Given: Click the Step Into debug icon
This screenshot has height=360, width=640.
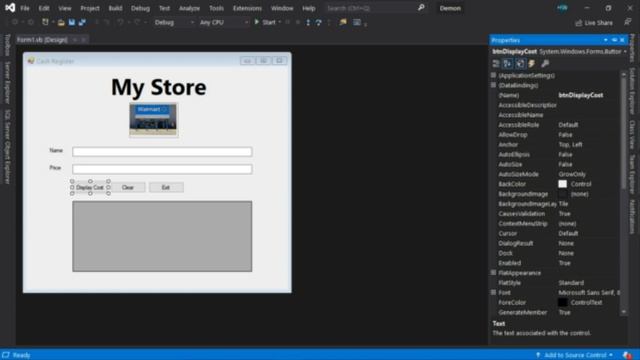Looking at the screenshot, I should click(308, 22).
